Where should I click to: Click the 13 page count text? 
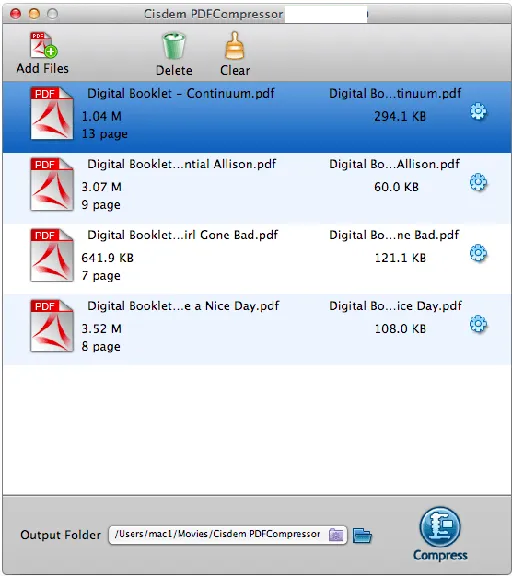105,134
